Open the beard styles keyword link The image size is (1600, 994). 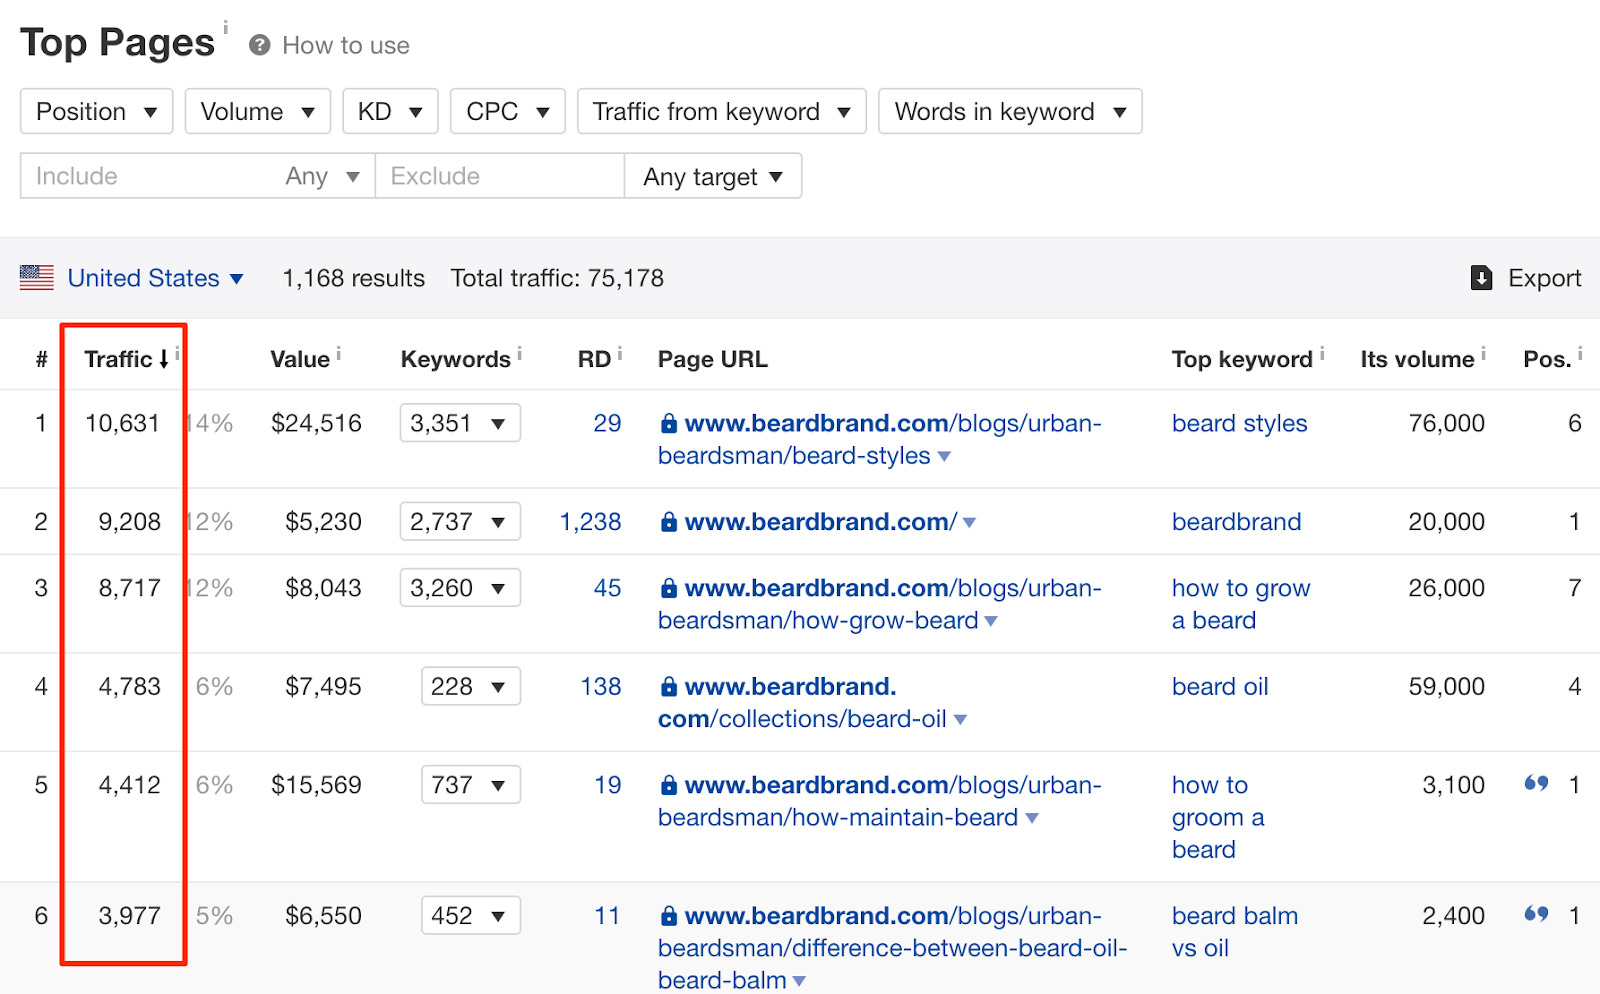[1239, 423]
